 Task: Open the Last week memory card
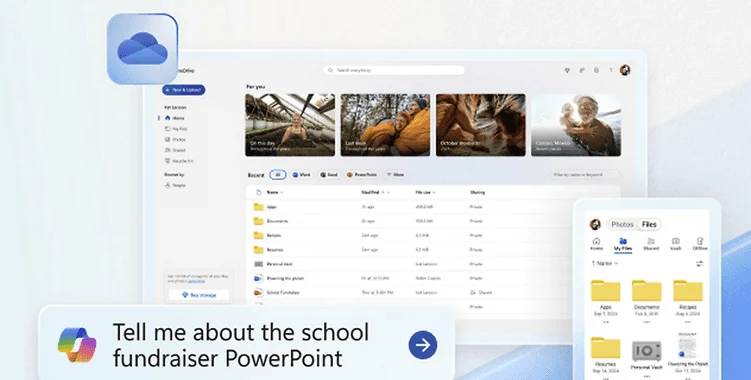tap(385, 125)
